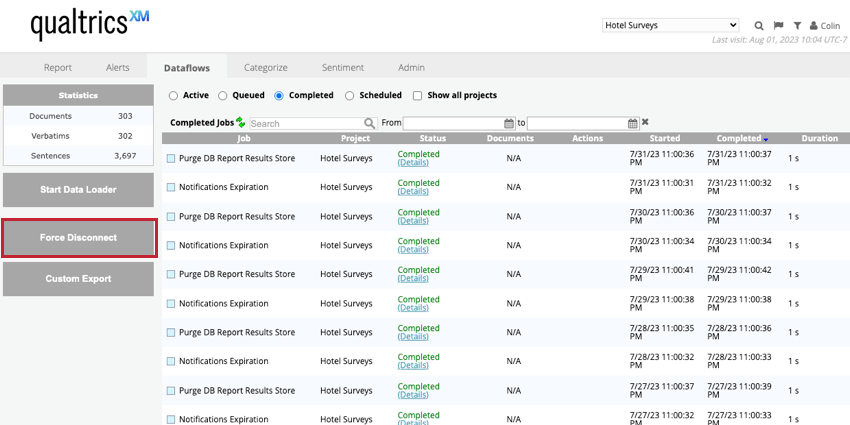This screenshot has height=425, width=850.
Task: Select the Active radio button
Action: click(173, 96)
